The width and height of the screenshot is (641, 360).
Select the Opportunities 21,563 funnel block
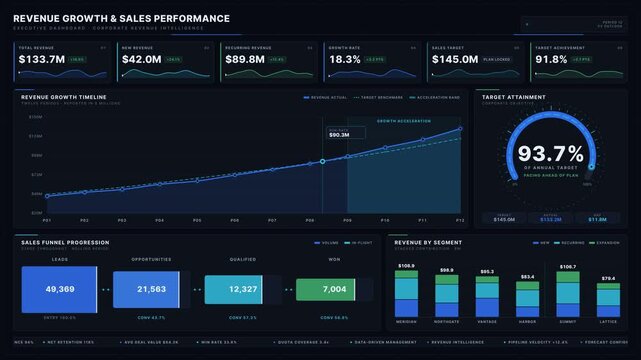[x=146, y=289]
